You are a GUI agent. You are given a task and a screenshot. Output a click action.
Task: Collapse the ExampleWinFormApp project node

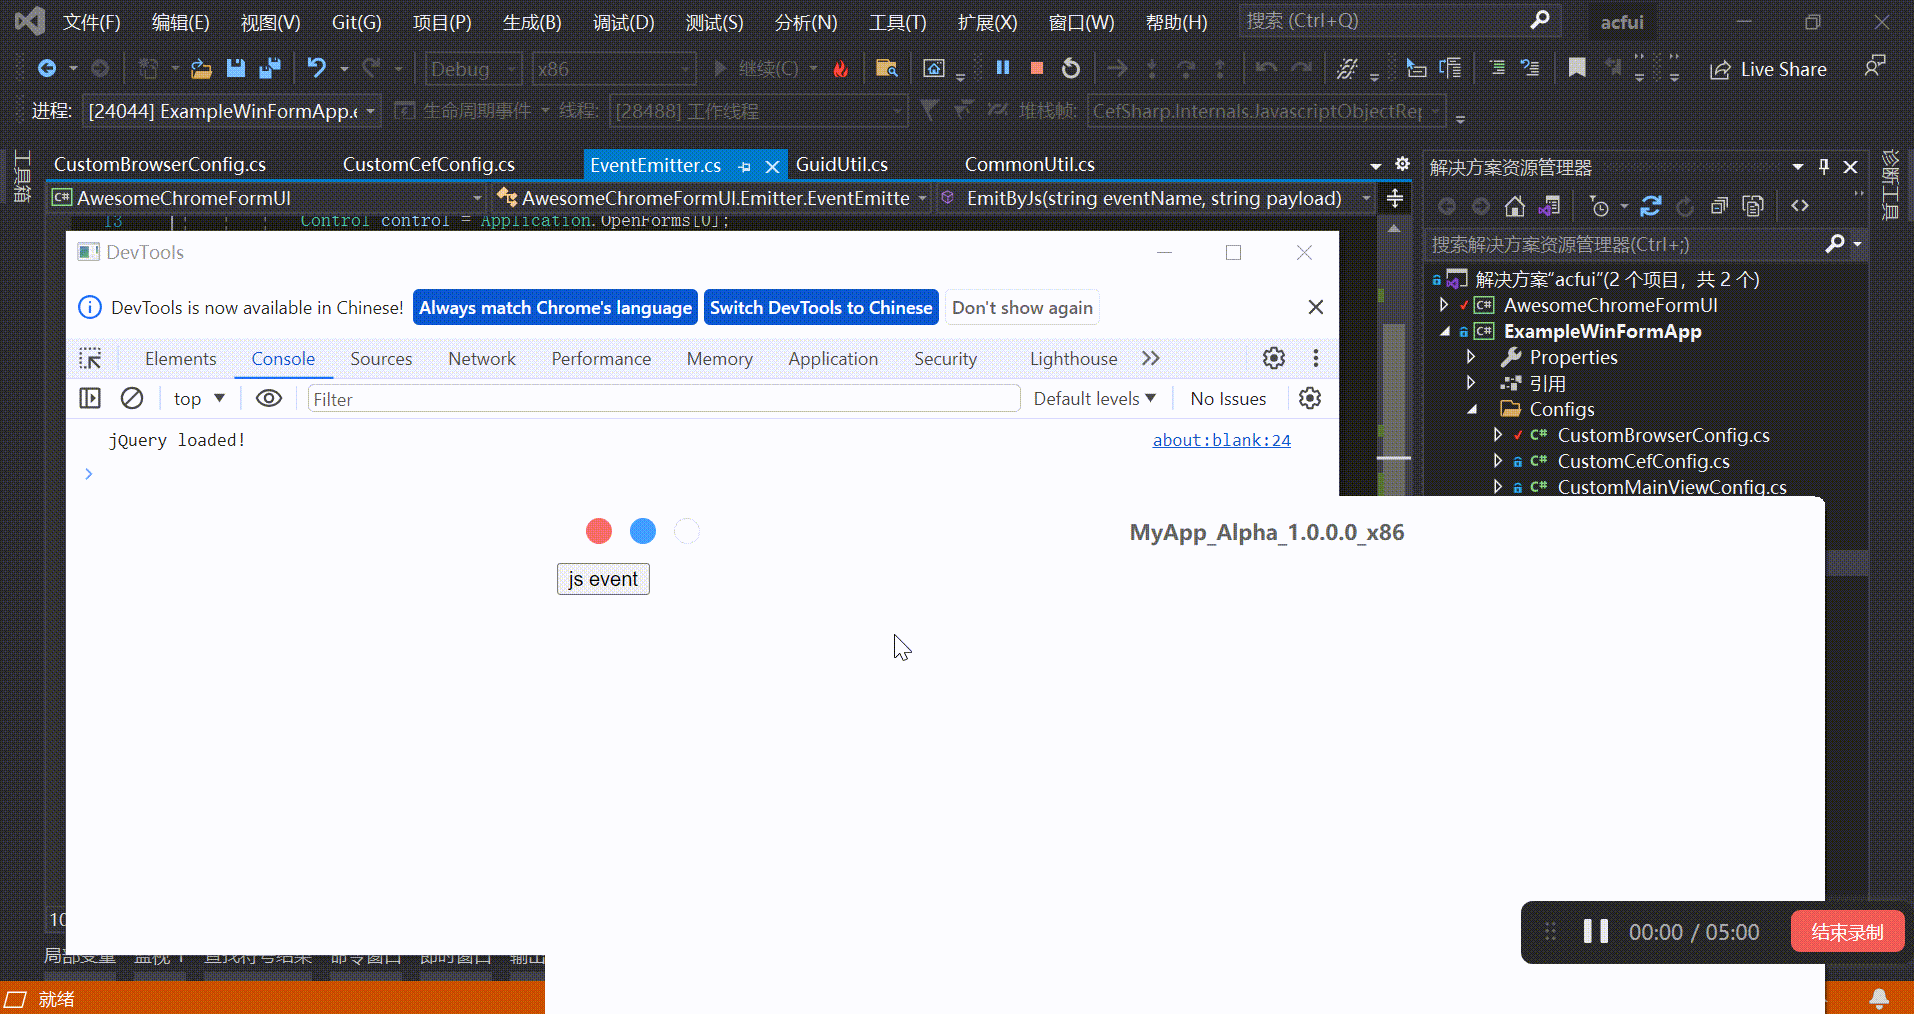coord(1445,331)
